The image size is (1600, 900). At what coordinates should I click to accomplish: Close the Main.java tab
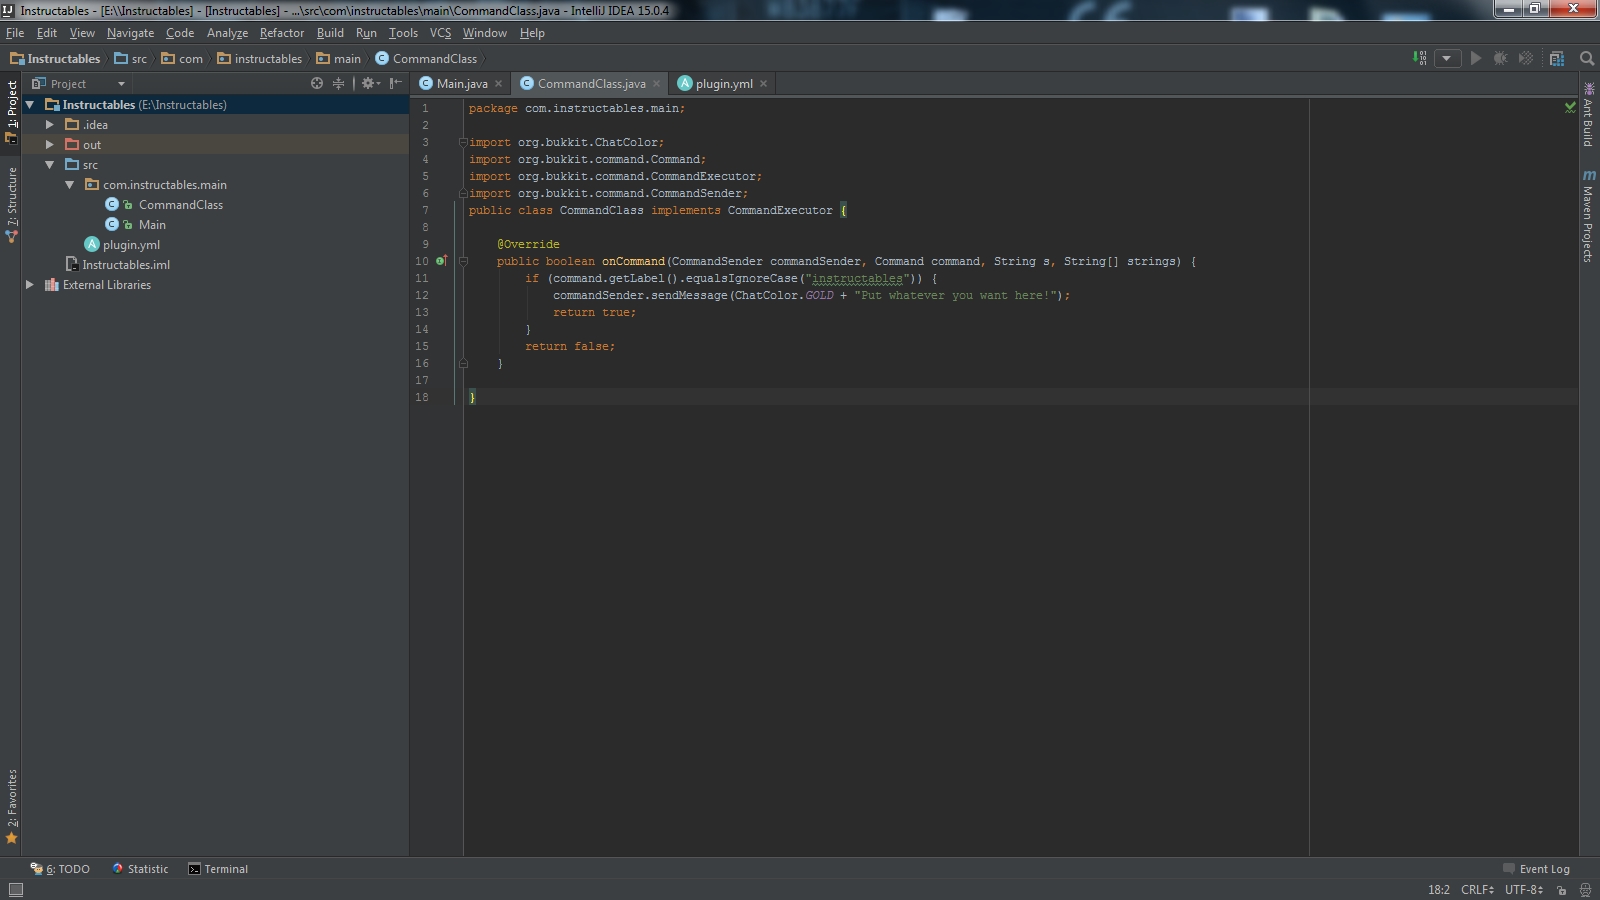tap(498, 83)
